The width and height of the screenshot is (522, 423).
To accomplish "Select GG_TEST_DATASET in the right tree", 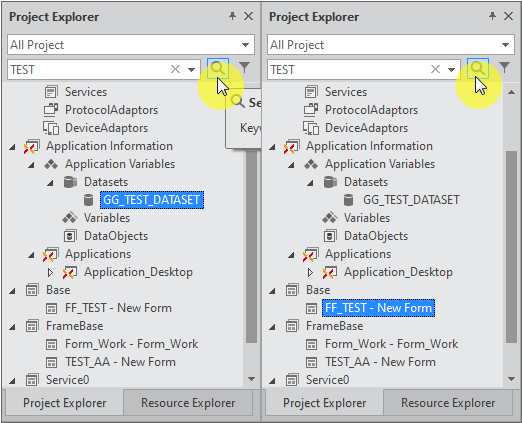I will [x=411, y=200].
